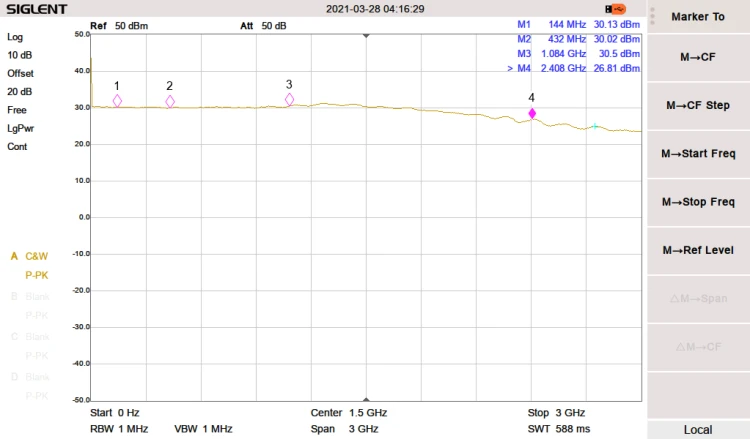The height and width of the screenshot is (439, 750).
Task: Click the RBW 1 MHz setting
Action: 119,429
